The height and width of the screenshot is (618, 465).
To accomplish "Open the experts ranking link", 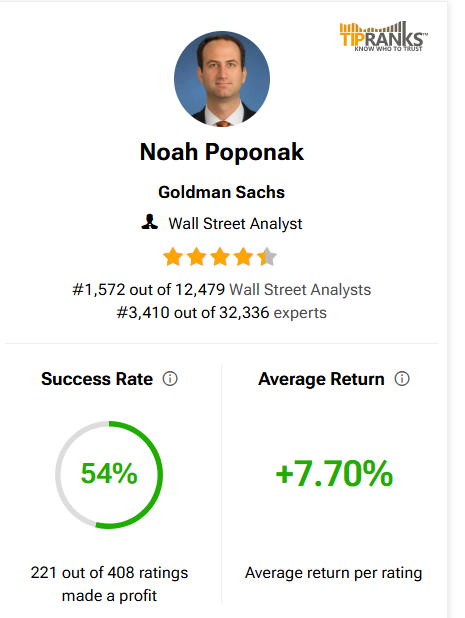I will pos(300,313).
